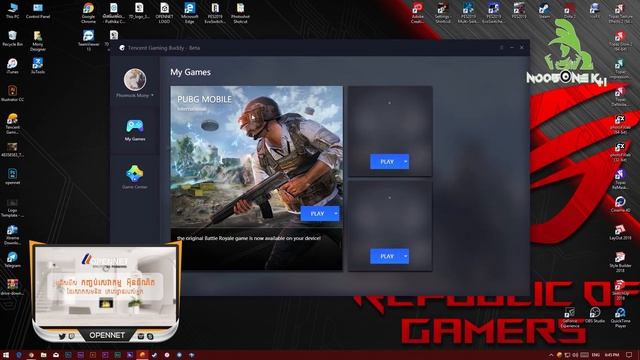This screenshot has width=640, height=360.
Task: Show hidden system tray icons chevron
Action: point(551,355)
